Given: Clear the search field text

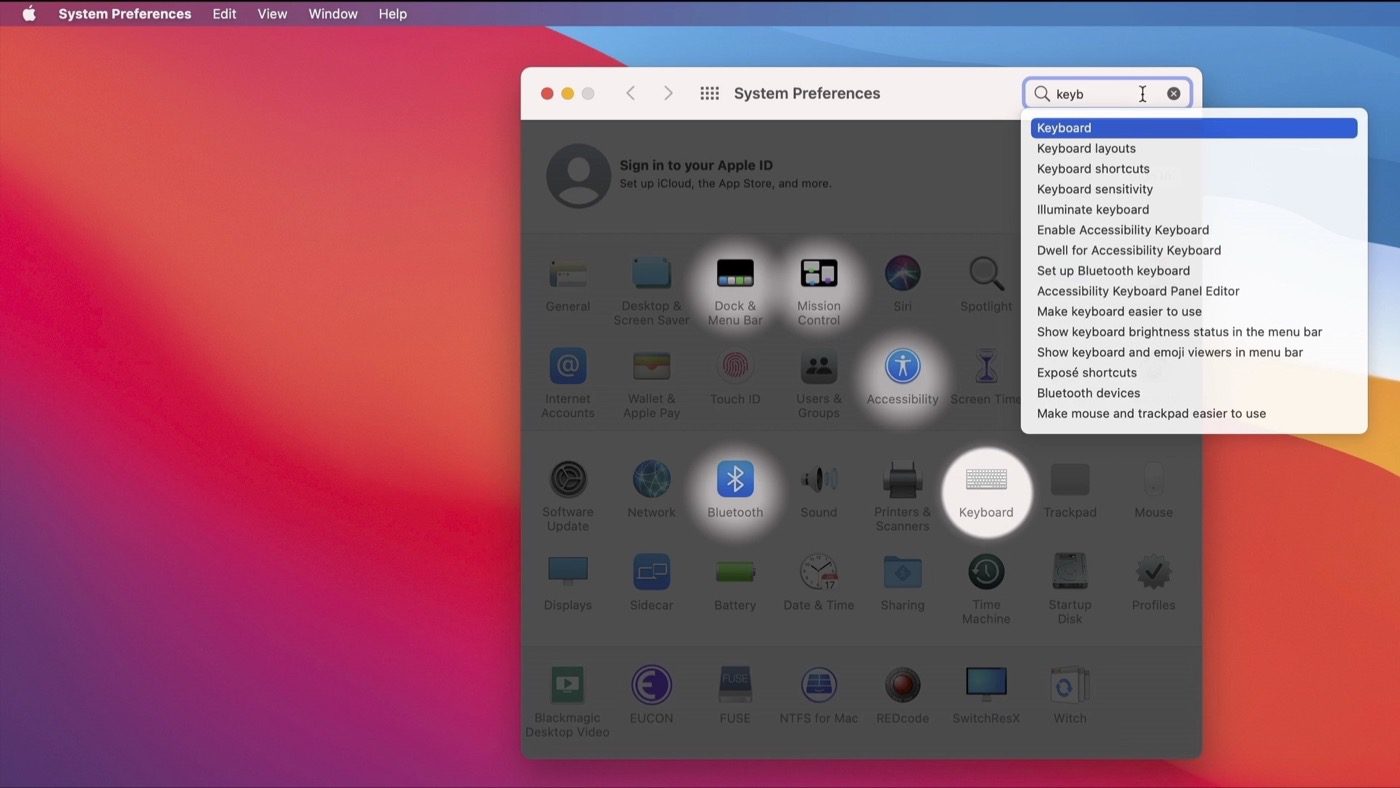Looking at the screenshot, I should tap(1174, 94).
